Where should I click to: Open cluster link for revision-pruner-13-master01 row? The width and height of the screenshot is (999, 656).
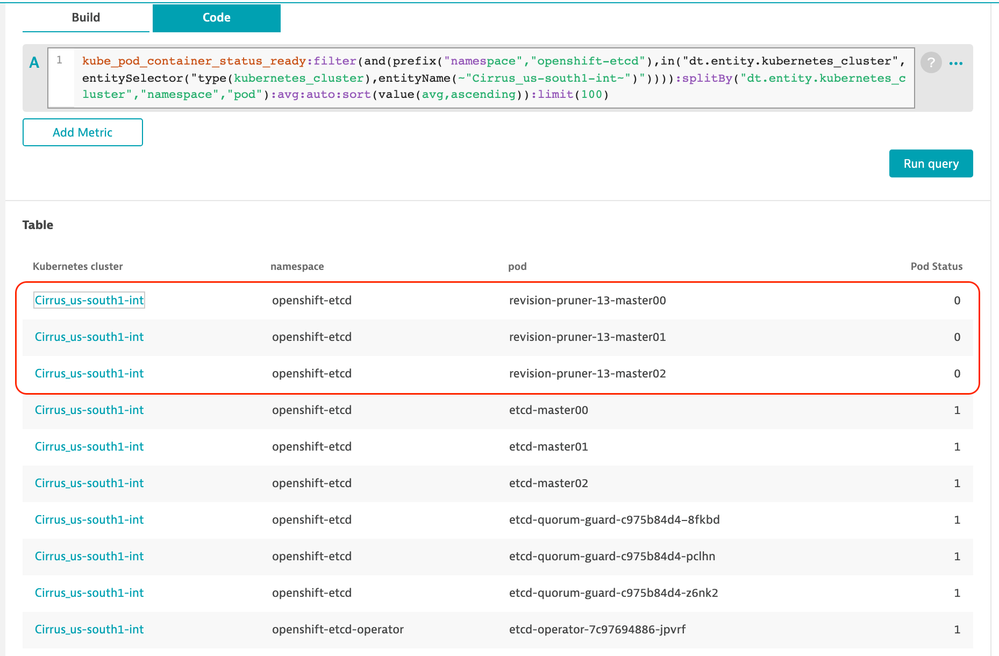coord(89,337)
